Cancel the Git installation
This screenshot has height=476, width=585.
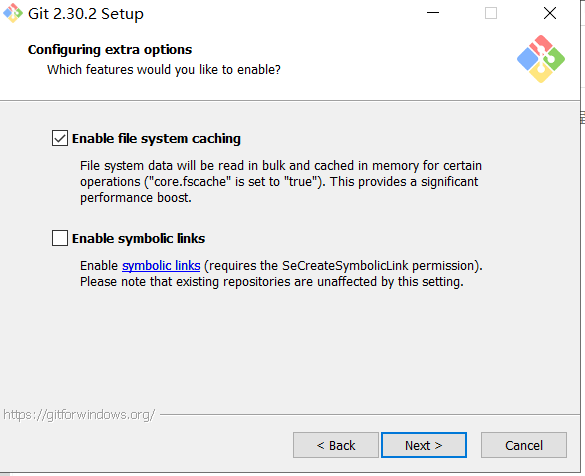point(524,445)
